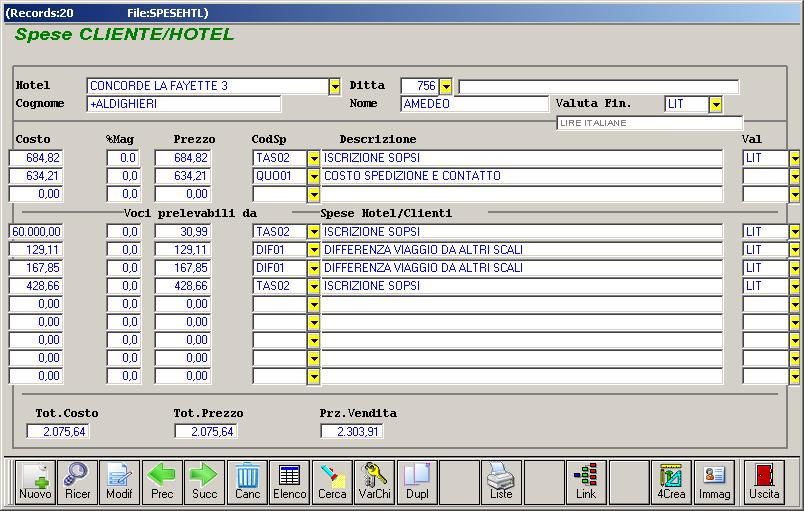Click description COSTO SPEDIZIONE E CONTATTO
The width and height of the screenshot is (804, 511).
click(521, 176)
